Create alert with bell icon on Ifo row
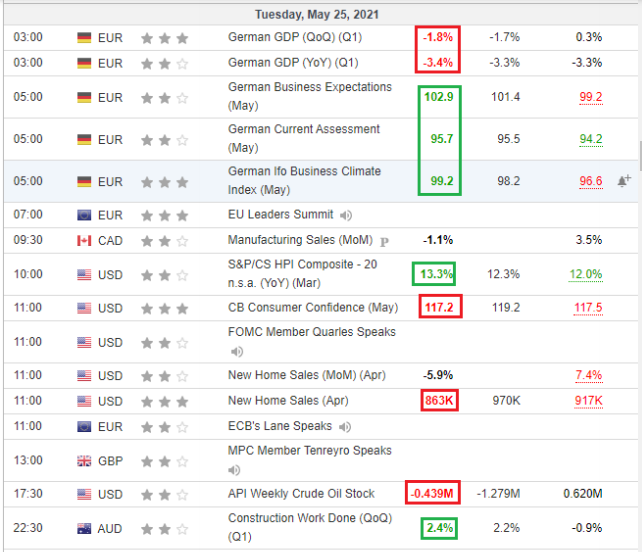This screenshot has height=552, width=642. click(x=625, y=181)
